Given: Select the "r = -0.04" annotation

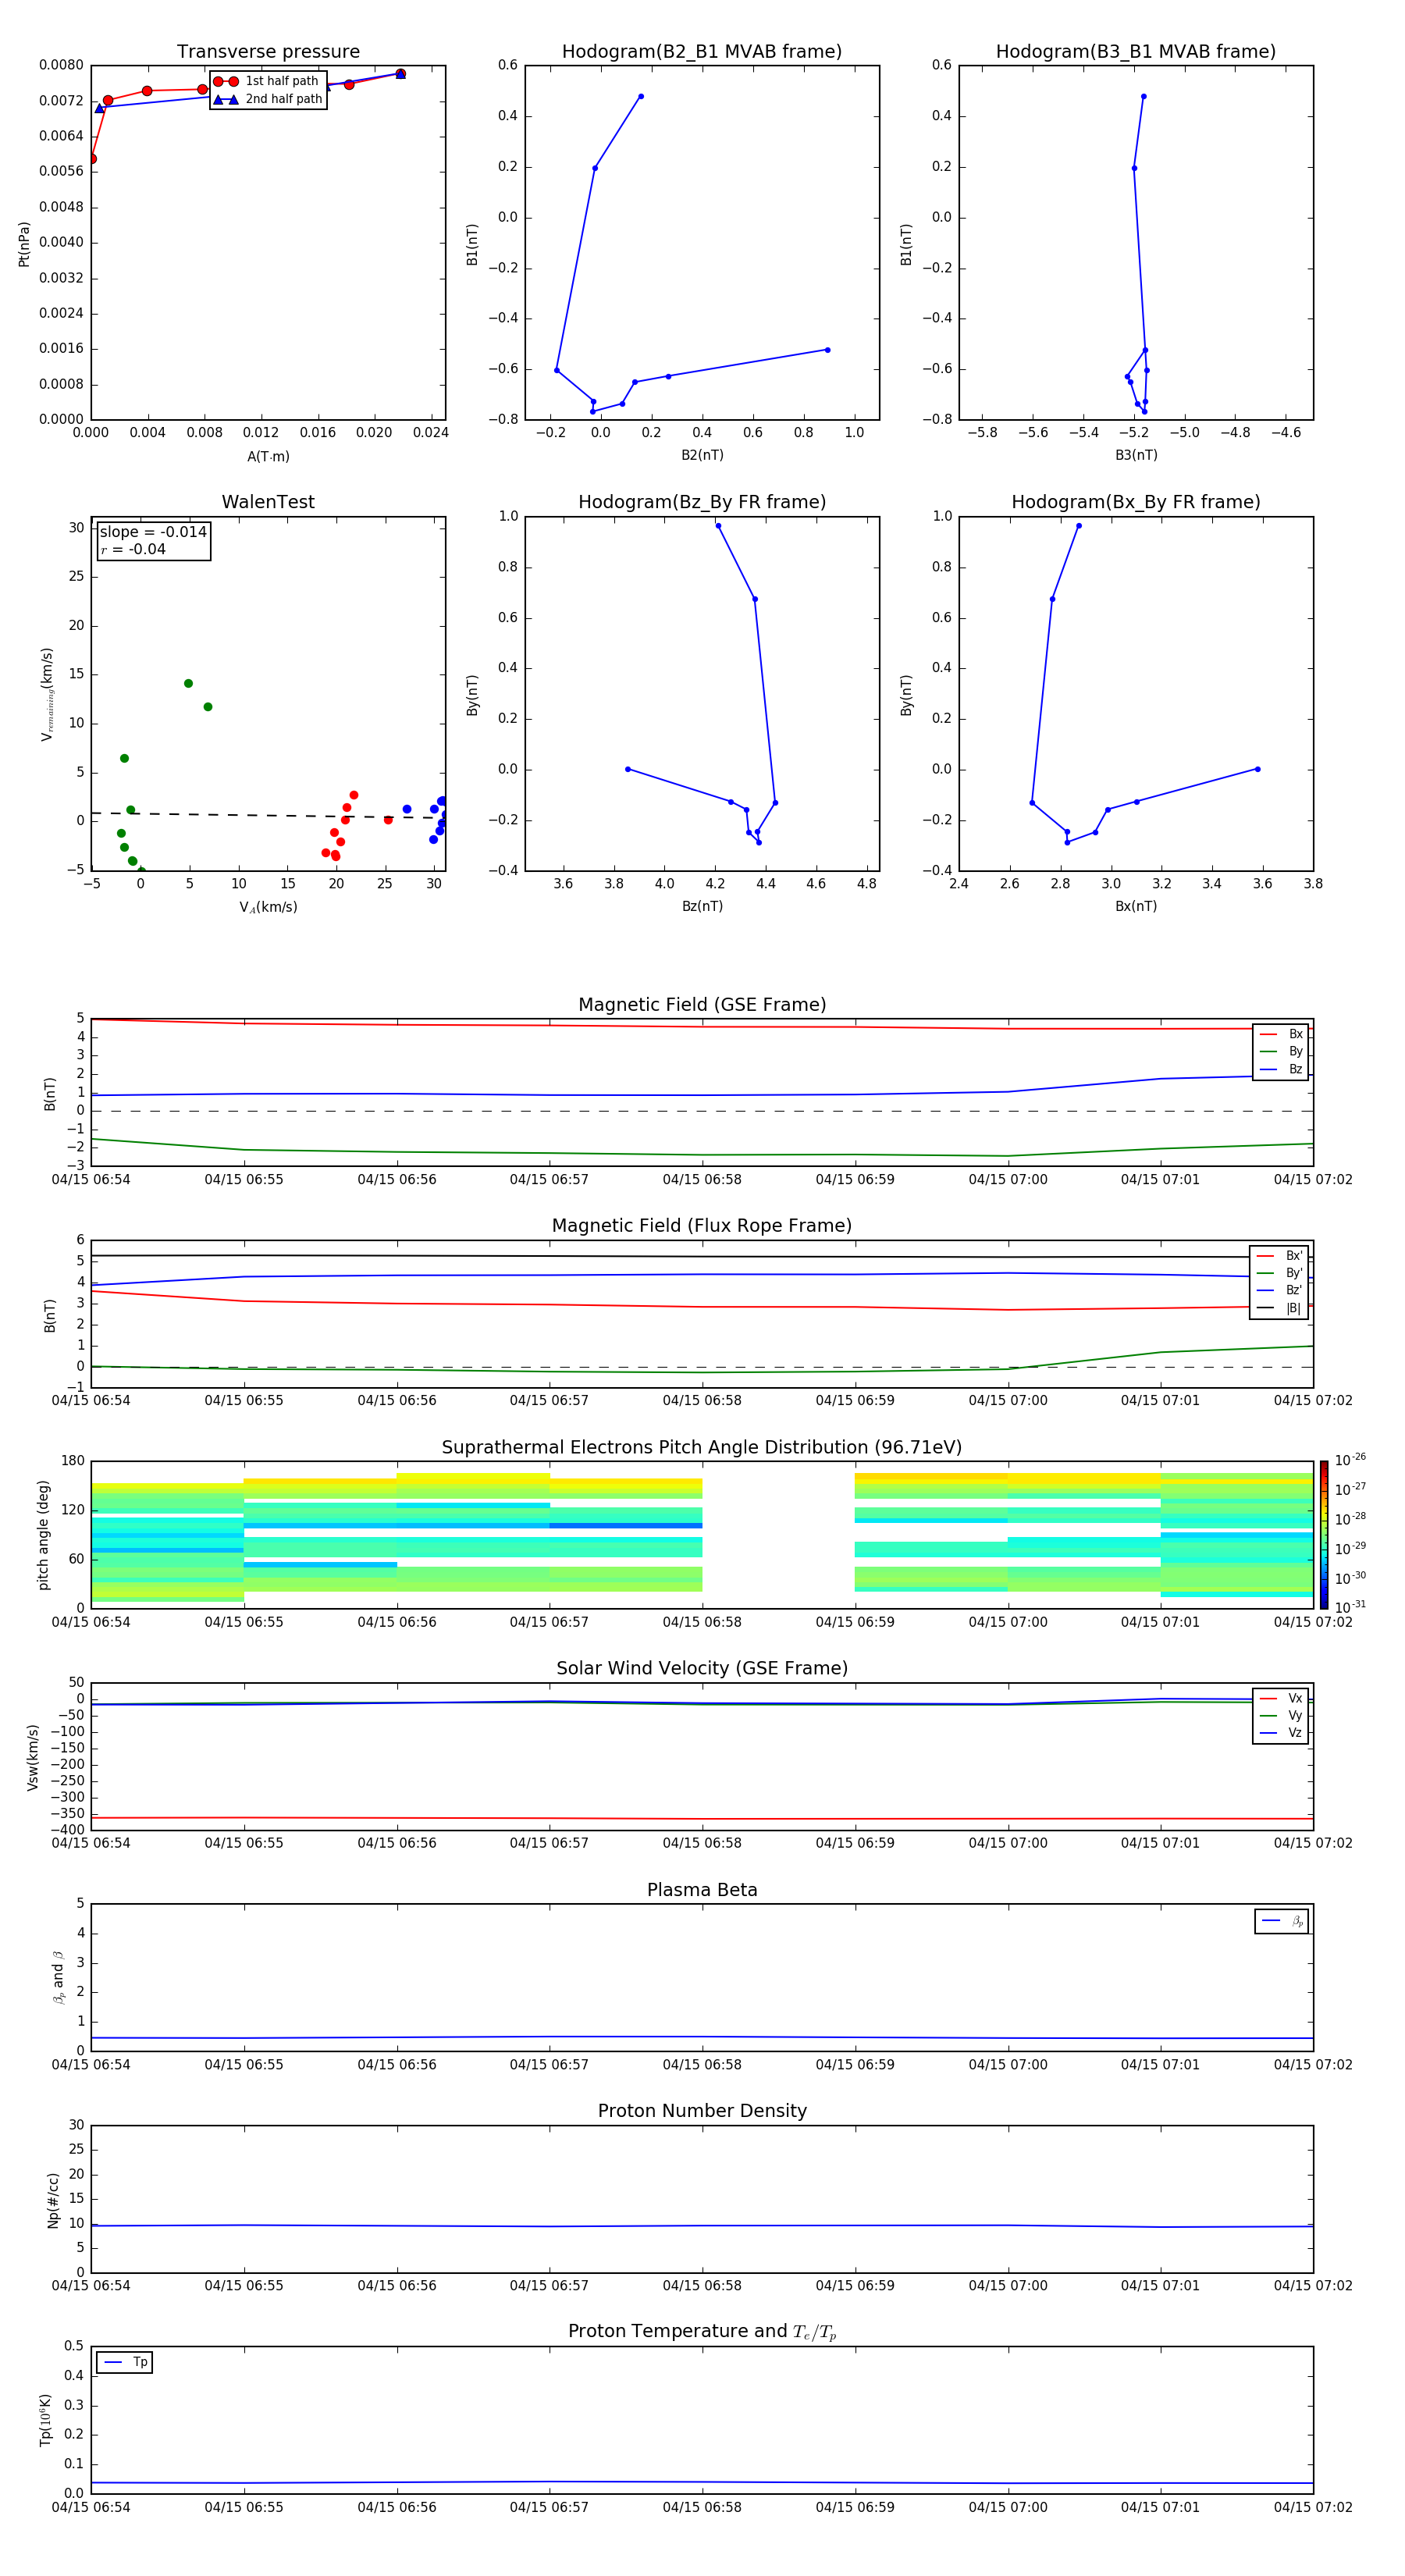Looking at the screenshot, I should tap(133, 549).
